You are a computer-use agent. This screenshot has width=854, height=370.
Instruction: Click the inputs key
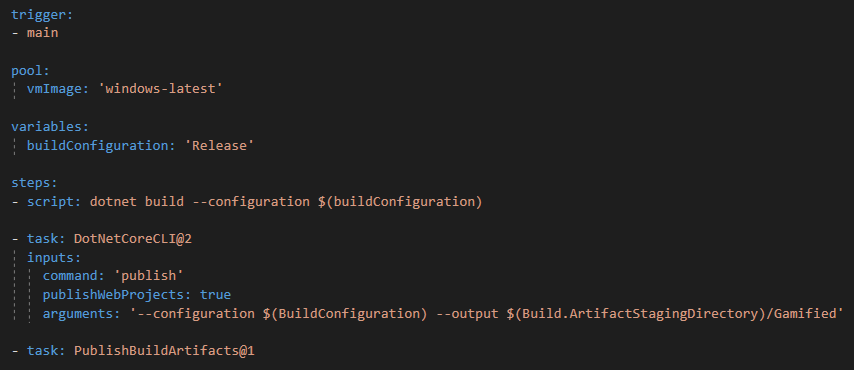click(54, 258)
